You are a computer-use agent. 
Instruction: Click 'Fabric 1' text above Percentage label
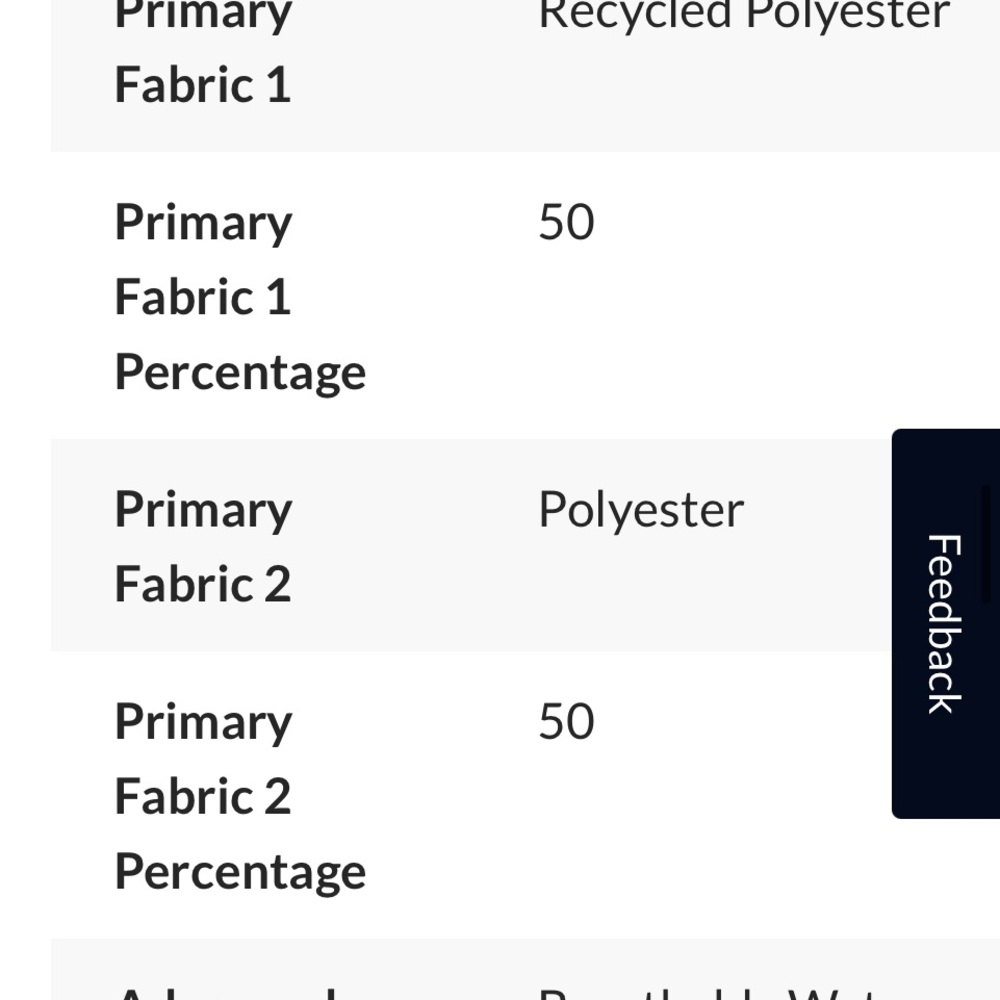(203, 297)
